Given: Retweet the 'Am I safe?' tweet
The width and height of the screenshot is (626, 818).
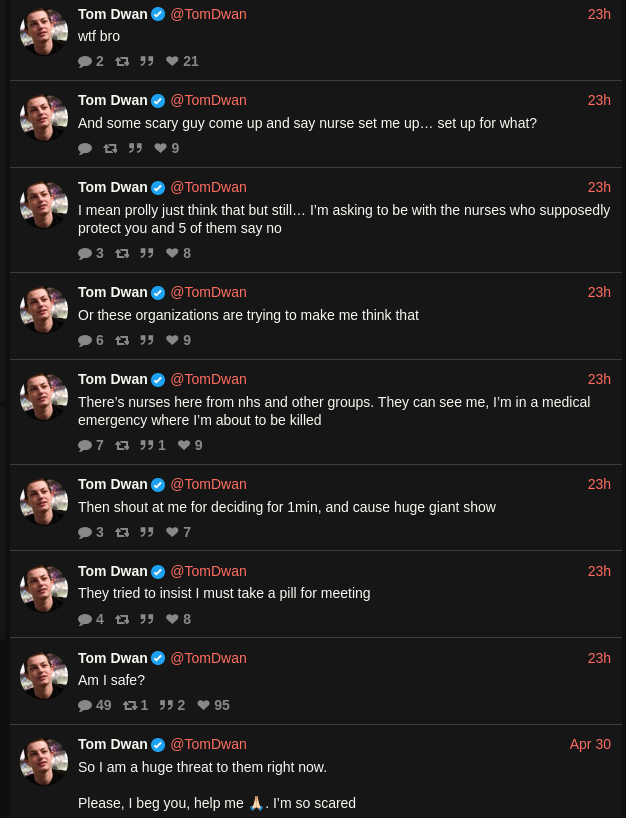Looking at the screenshot, I should click(130, 705).
